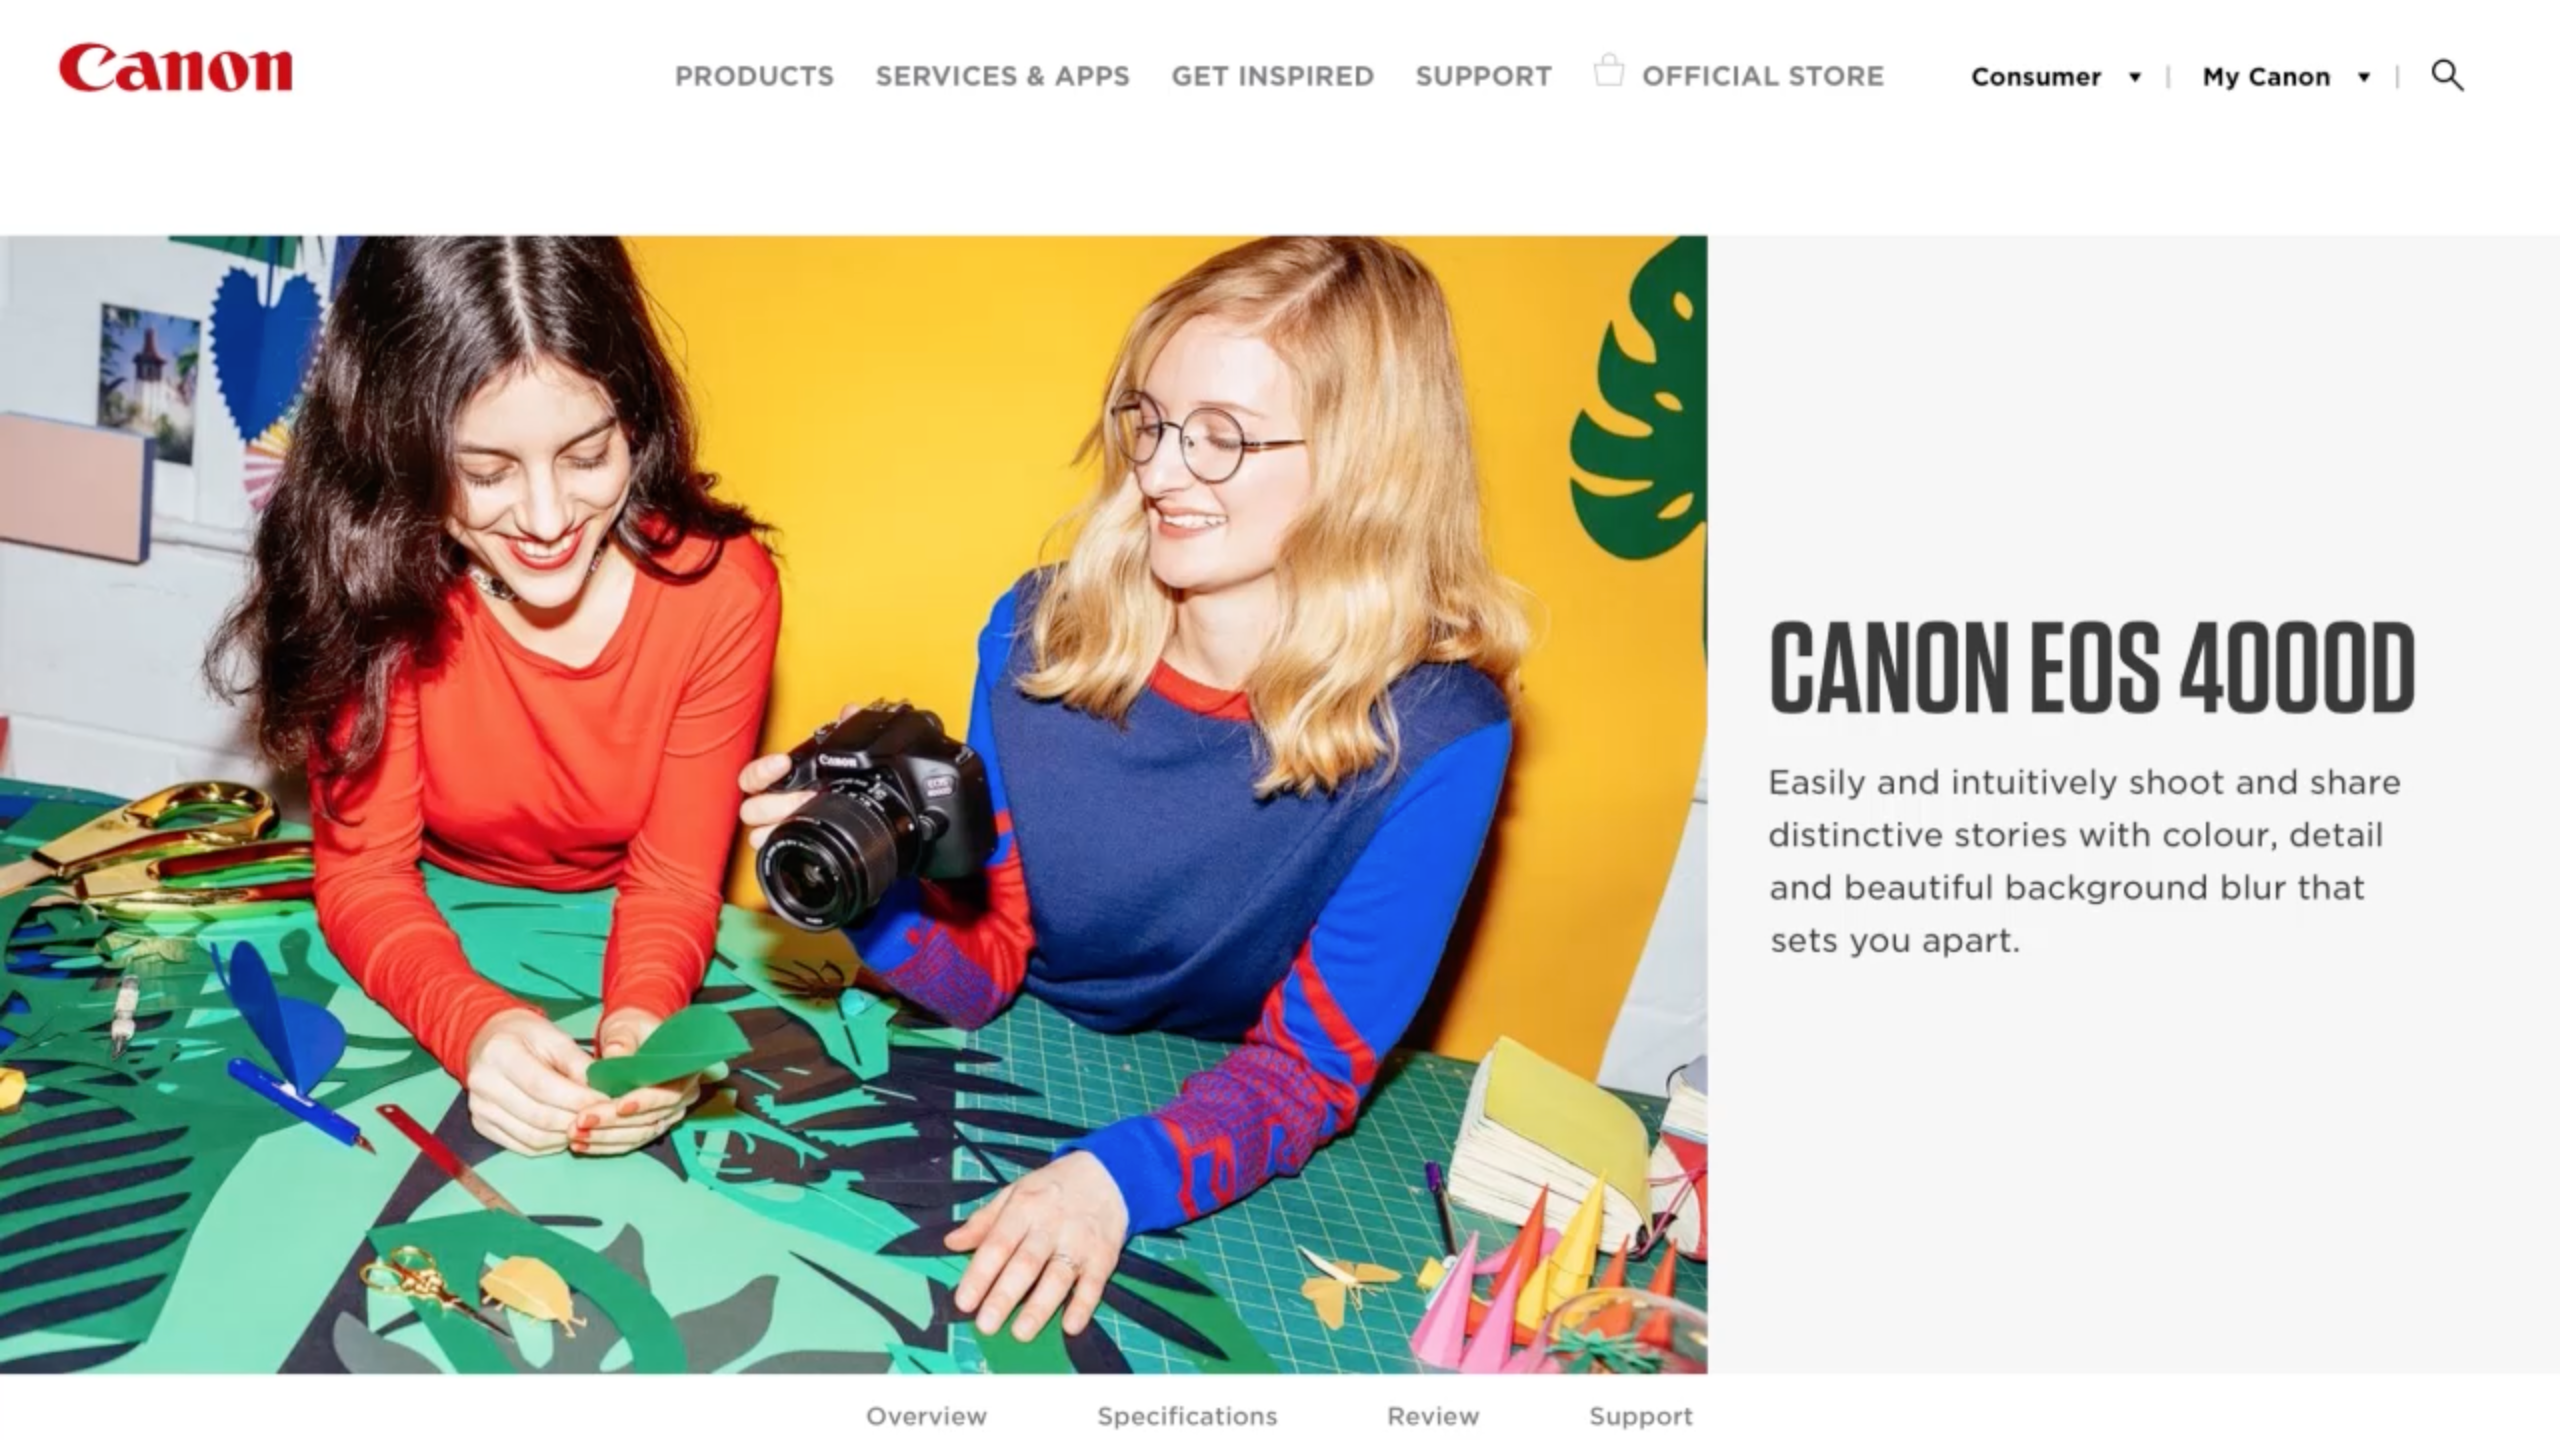Open the Products menu
This screenshot has height=1440, width=2560.
[754, 76]
